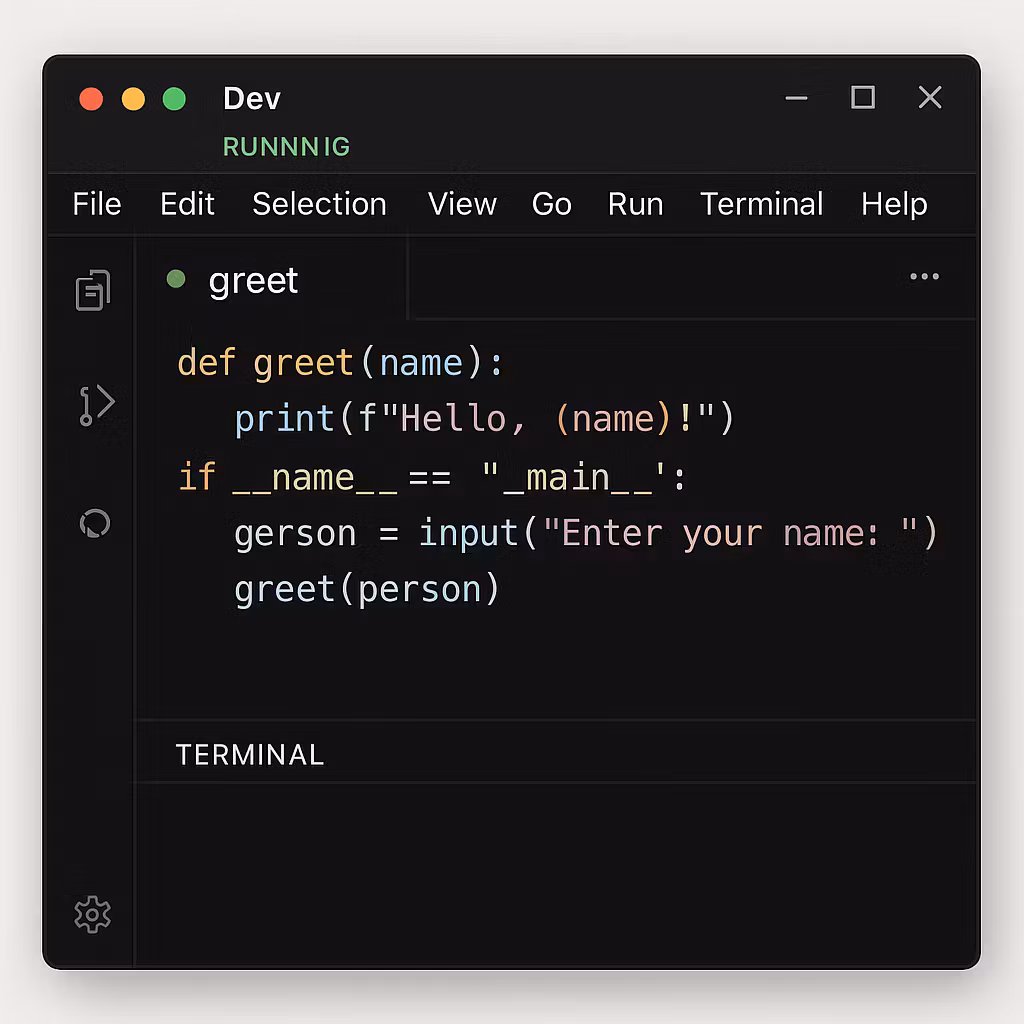The height and width of the screenshot is (1024, 1024).
Task: Open the Edit menu
Action: coord(187,204)
